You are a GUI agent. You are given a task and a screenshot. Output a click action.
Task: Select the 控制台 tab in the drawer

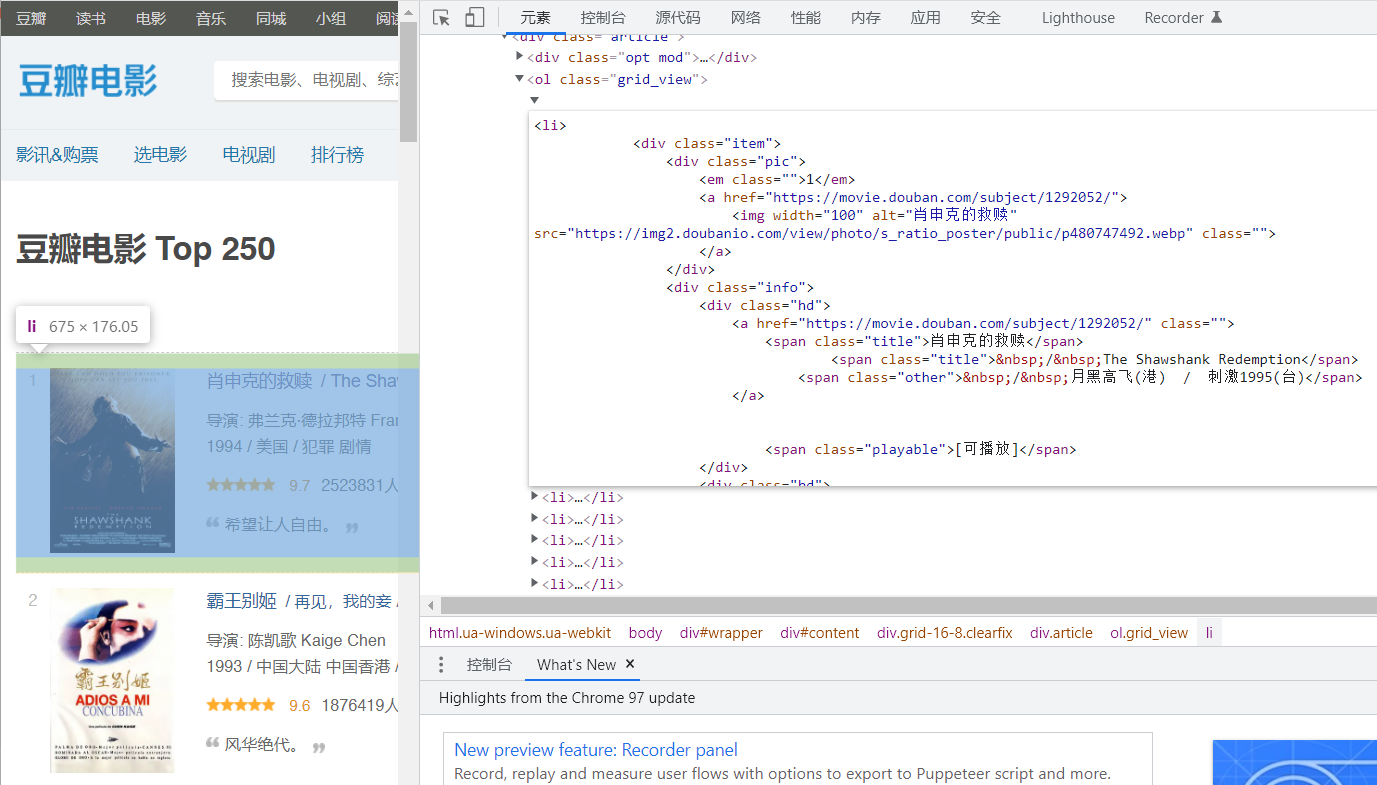point(489,665)
